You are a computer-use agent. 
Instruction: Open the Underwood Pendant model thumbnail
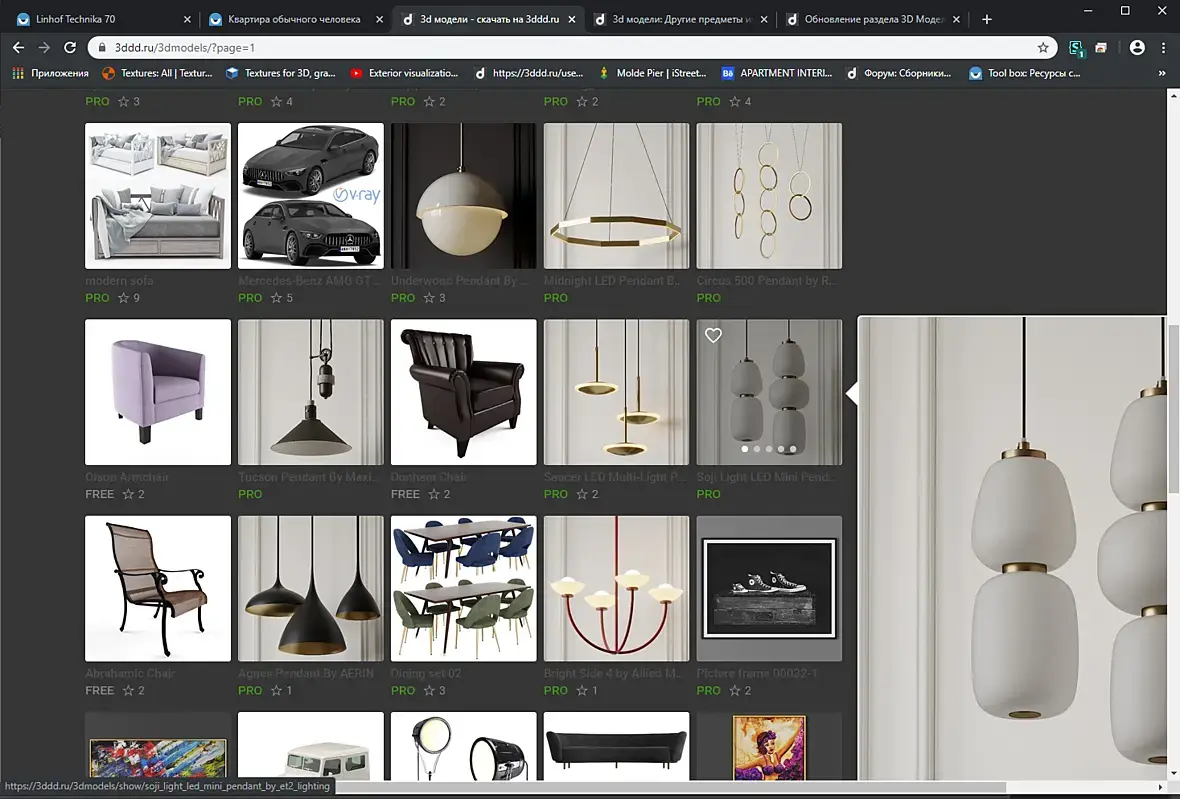[x=464, y=196]
